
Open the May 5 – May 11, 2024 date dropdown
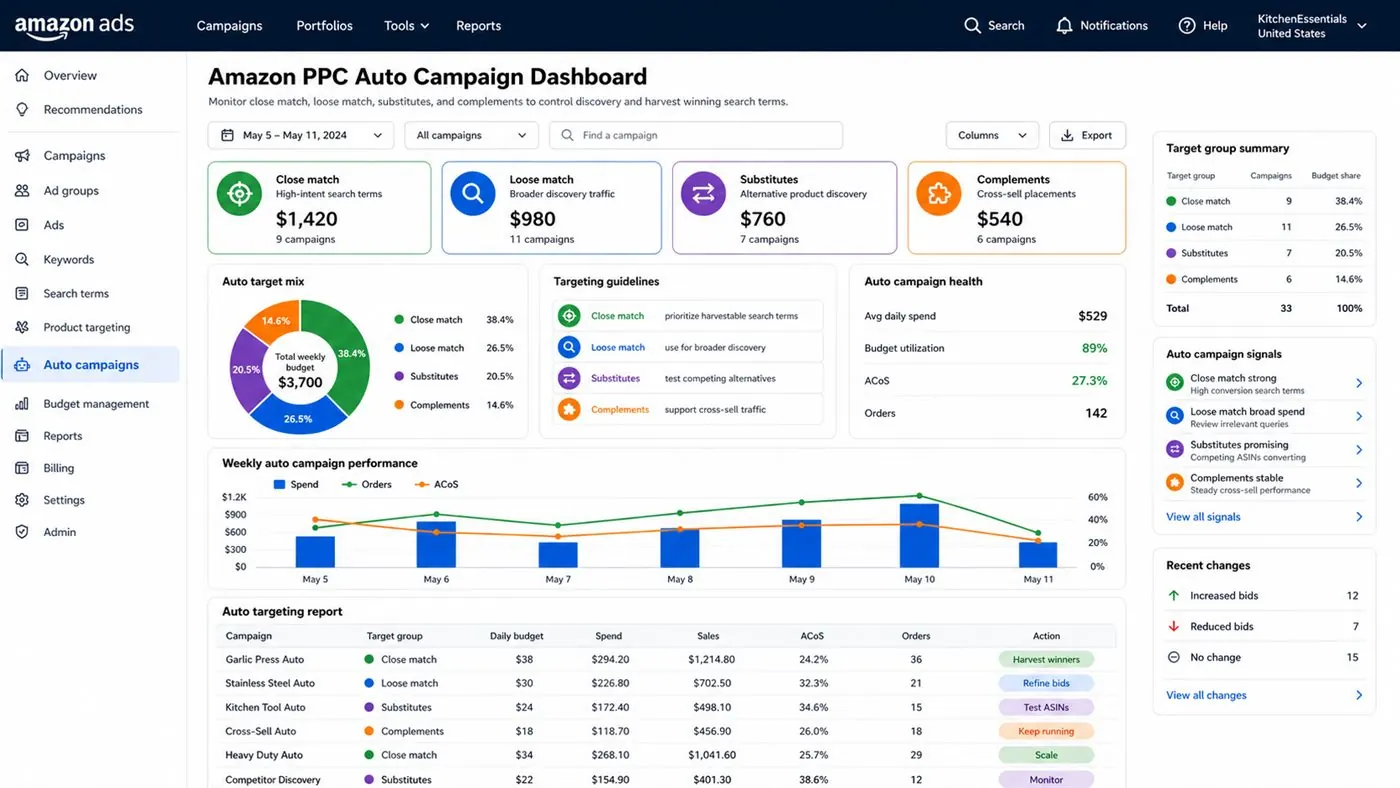coord(301,135)
